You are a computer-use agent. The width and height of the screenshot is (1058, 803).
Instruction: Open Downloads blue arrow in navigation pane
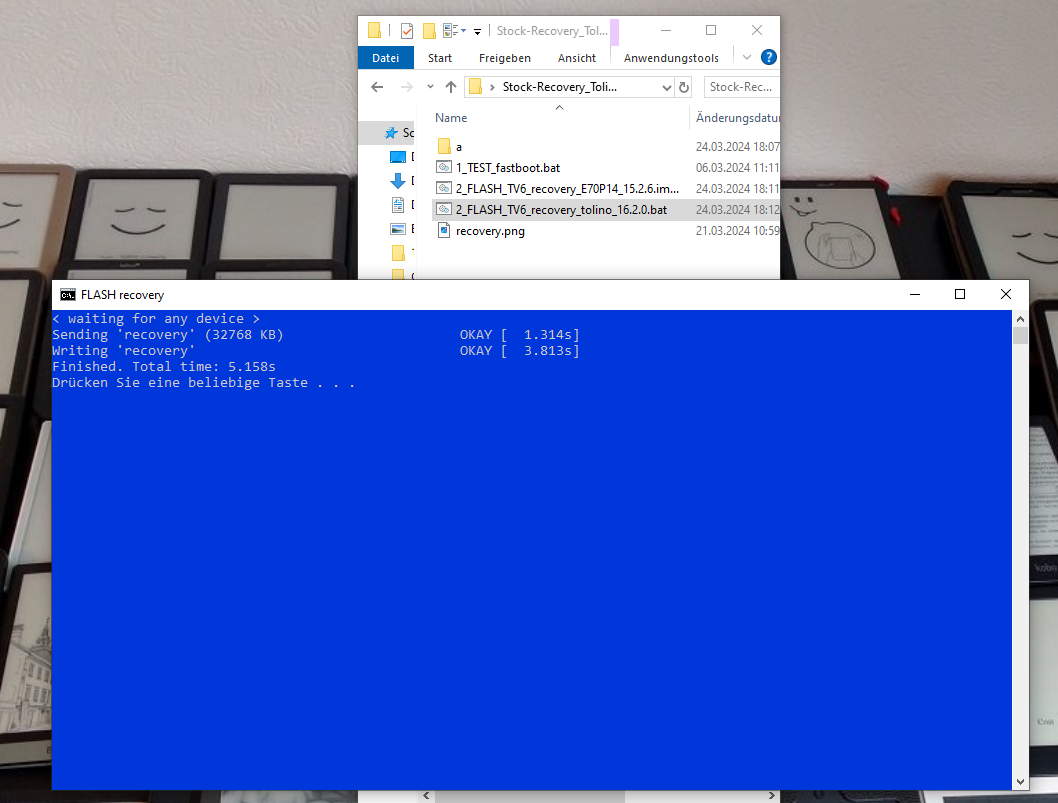[x=398, y=181]
